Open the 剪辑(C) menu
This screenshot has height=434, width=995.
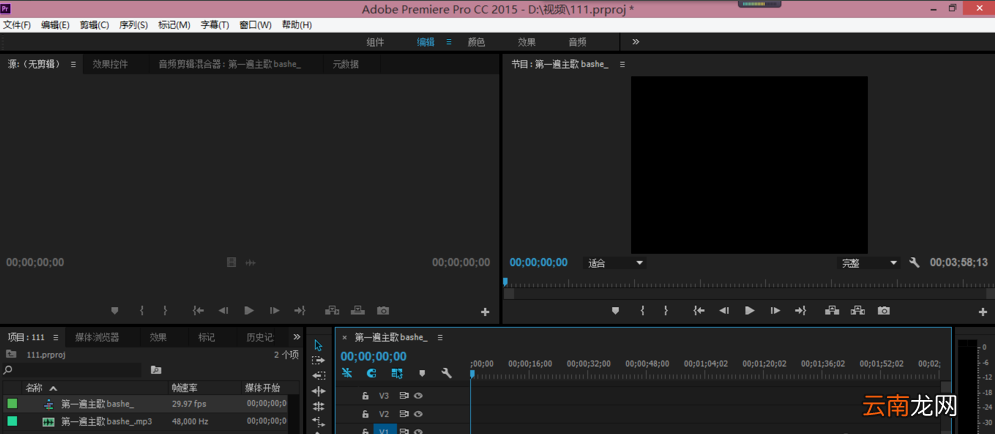click(95, 25)
